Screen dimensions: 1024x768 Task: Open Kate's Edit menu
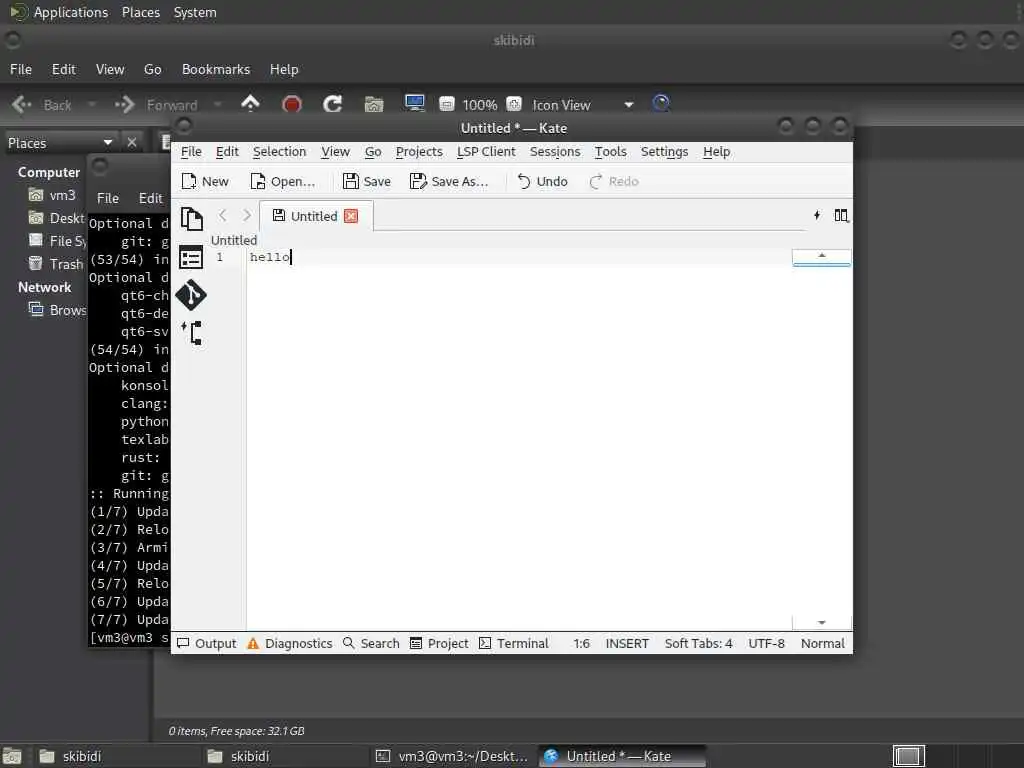[227, 152]
